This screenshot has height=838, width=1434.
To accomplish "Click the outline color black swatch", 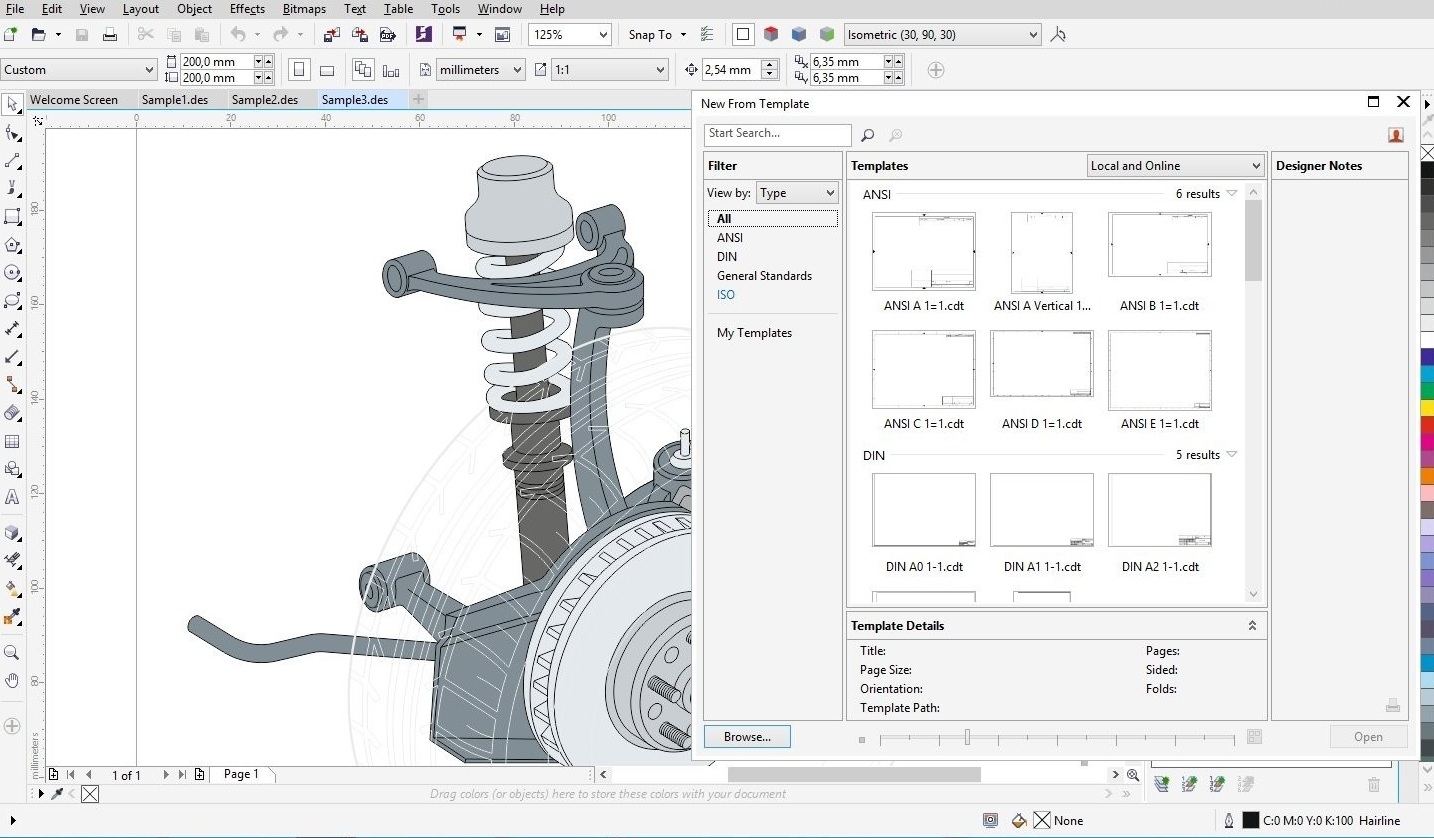I will (x=1250, y=821).
